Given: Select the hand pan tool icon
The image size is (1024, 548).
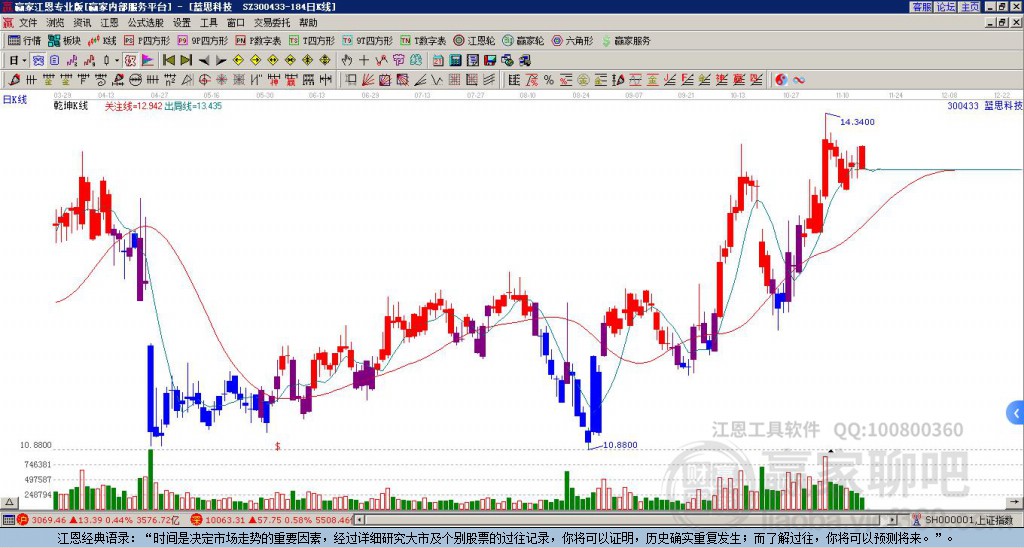Looking at the screenshot, I should click(347, 61).
